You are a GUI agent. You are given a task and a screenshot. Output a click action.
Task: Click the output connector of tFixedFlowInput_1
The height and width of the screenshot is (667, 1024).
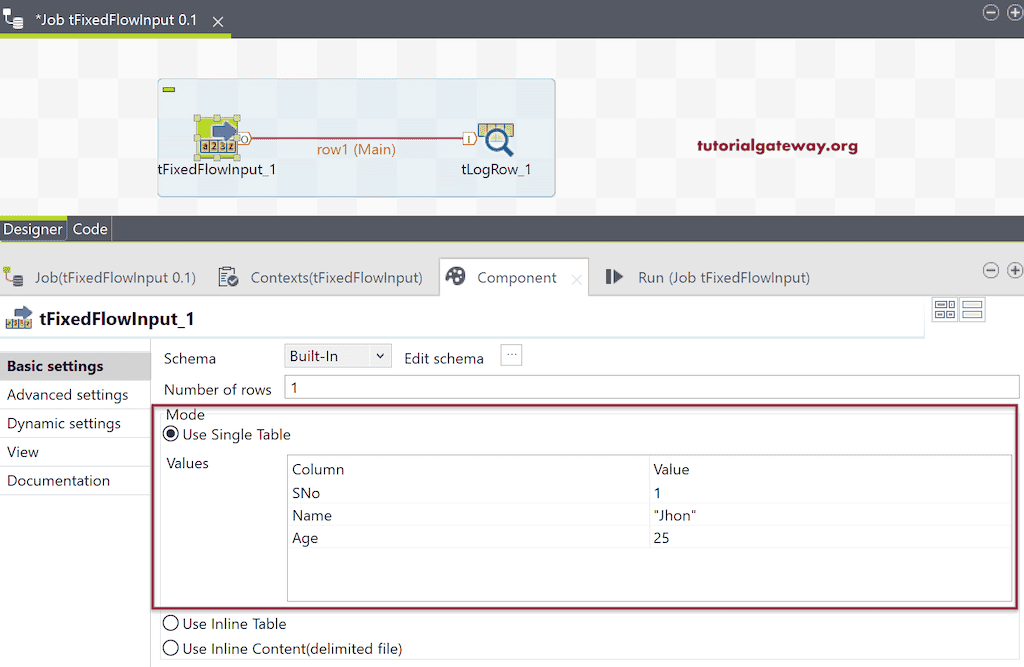(x=245, y=138)
